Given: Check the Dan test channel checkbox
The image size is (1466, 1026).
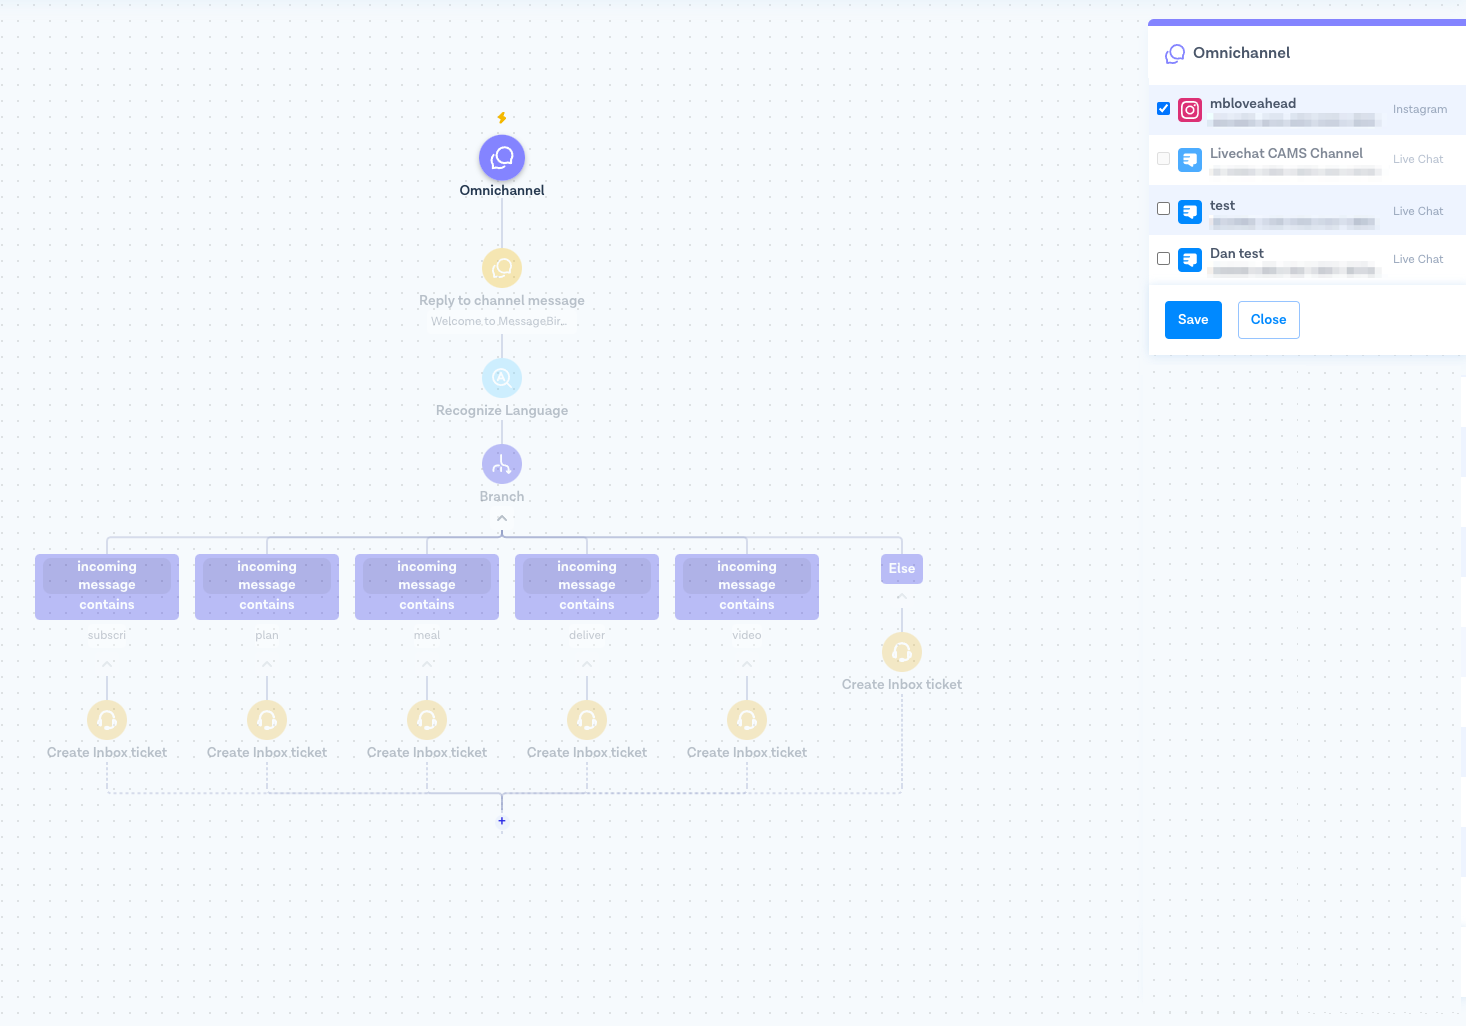Looking at the screenshot, I should click(x=1163, y=259).
